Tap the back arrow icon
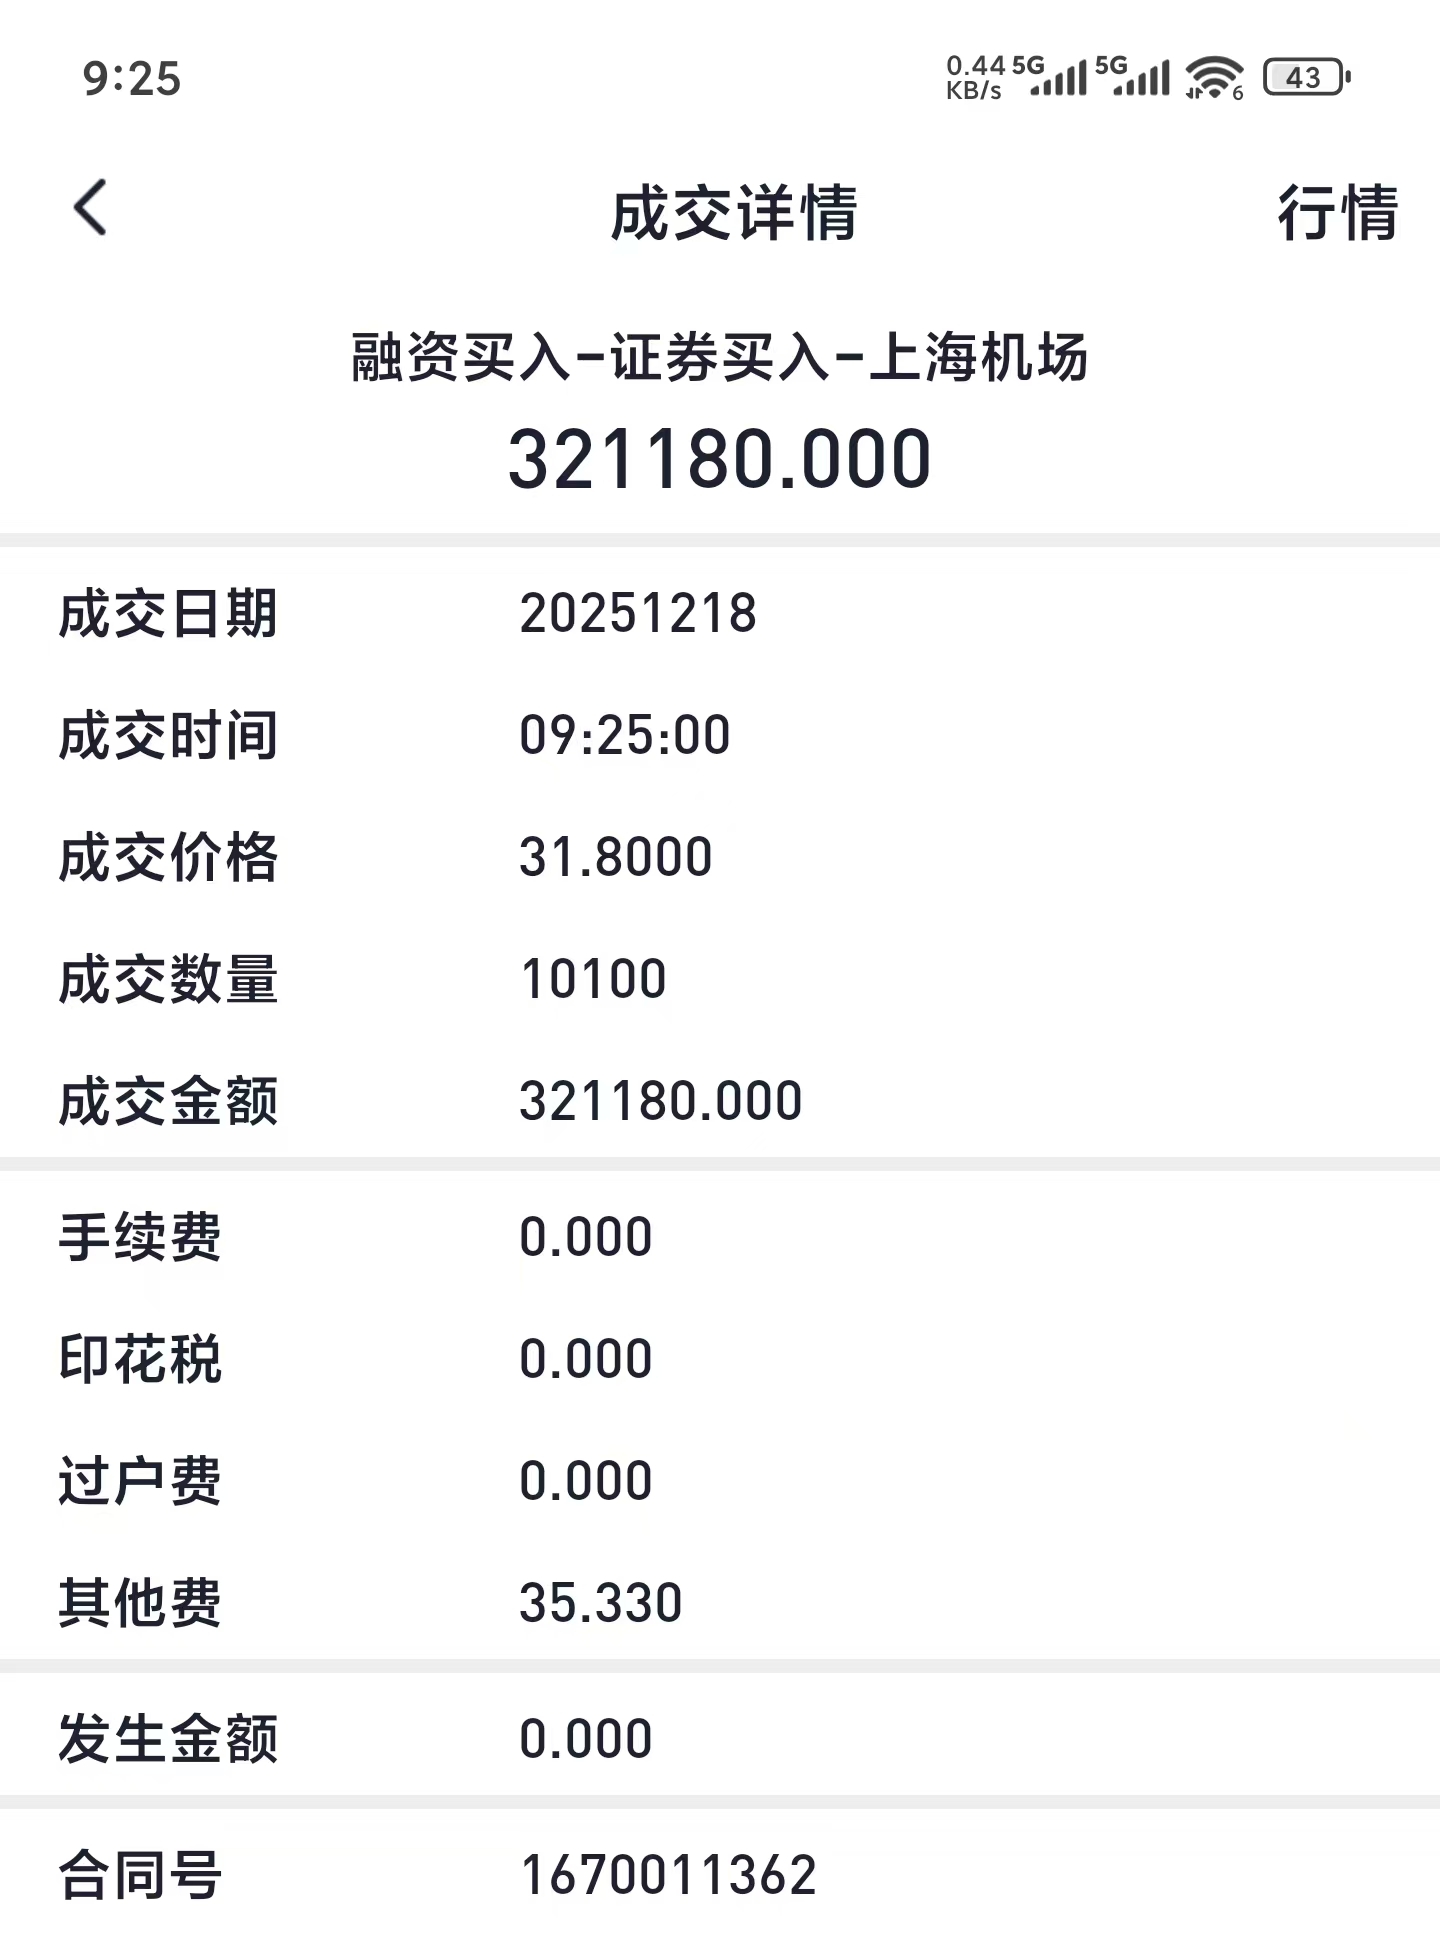Image resolution: width=1440 pixels, height=1956 pixels. coord(91,208)
